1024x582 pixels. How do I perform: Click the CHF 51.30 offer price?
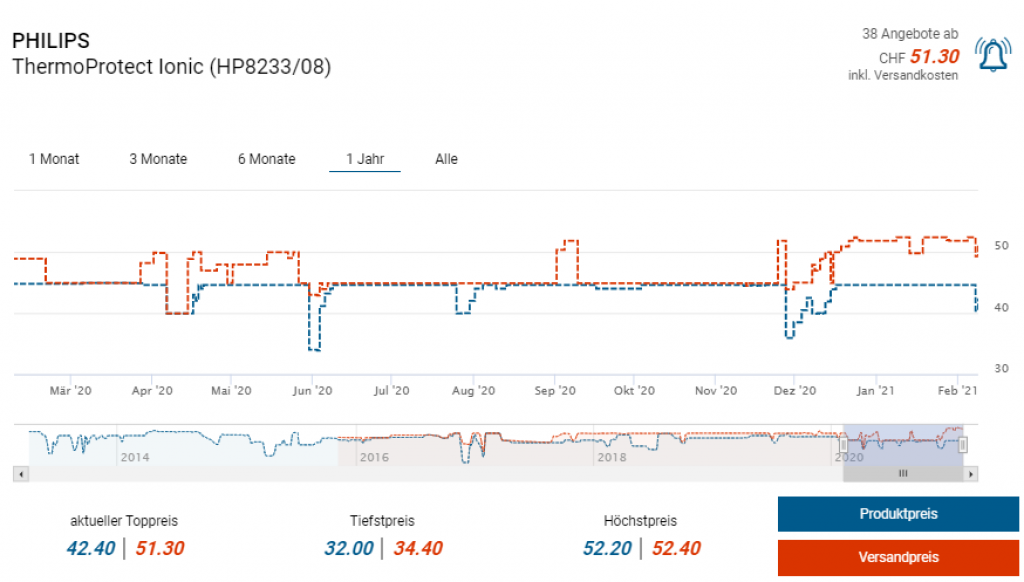[919, 57]
